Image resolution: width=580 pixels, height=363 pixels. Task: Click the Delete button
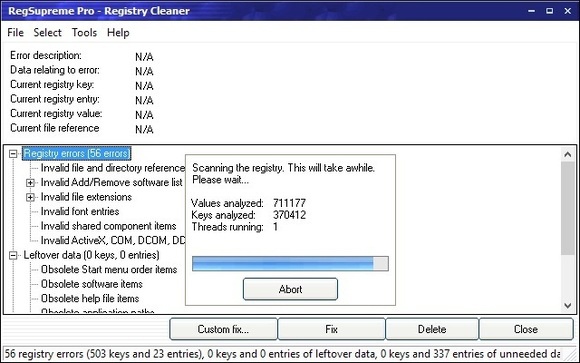432,329
